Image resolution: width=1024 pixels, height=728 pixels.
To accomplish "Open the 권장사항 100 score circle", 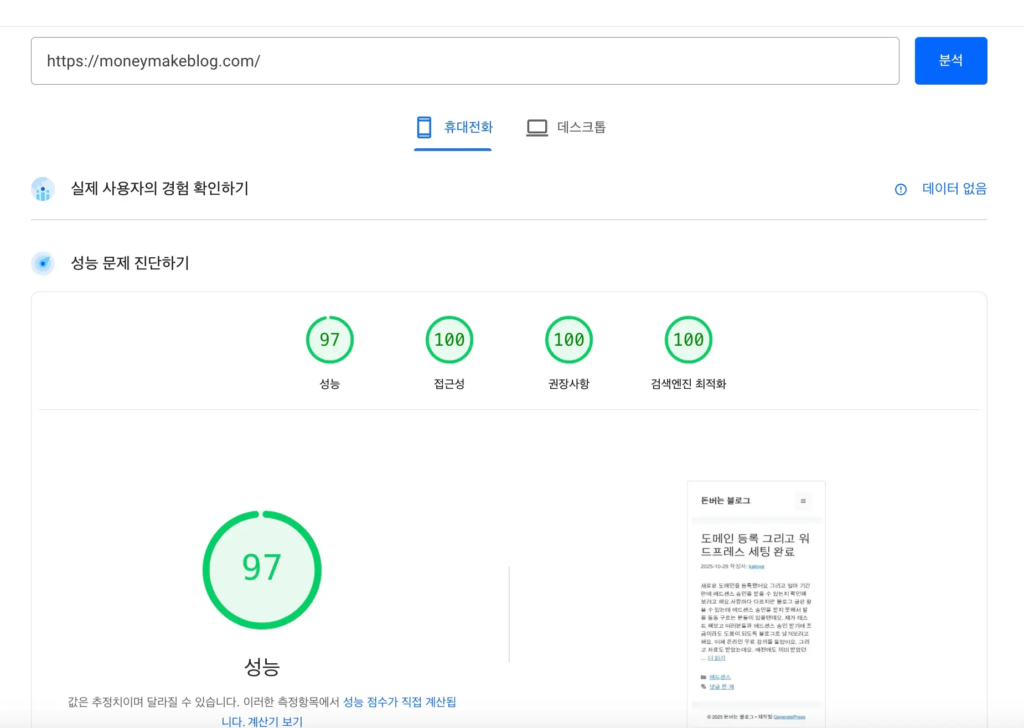I will [568, 339].
